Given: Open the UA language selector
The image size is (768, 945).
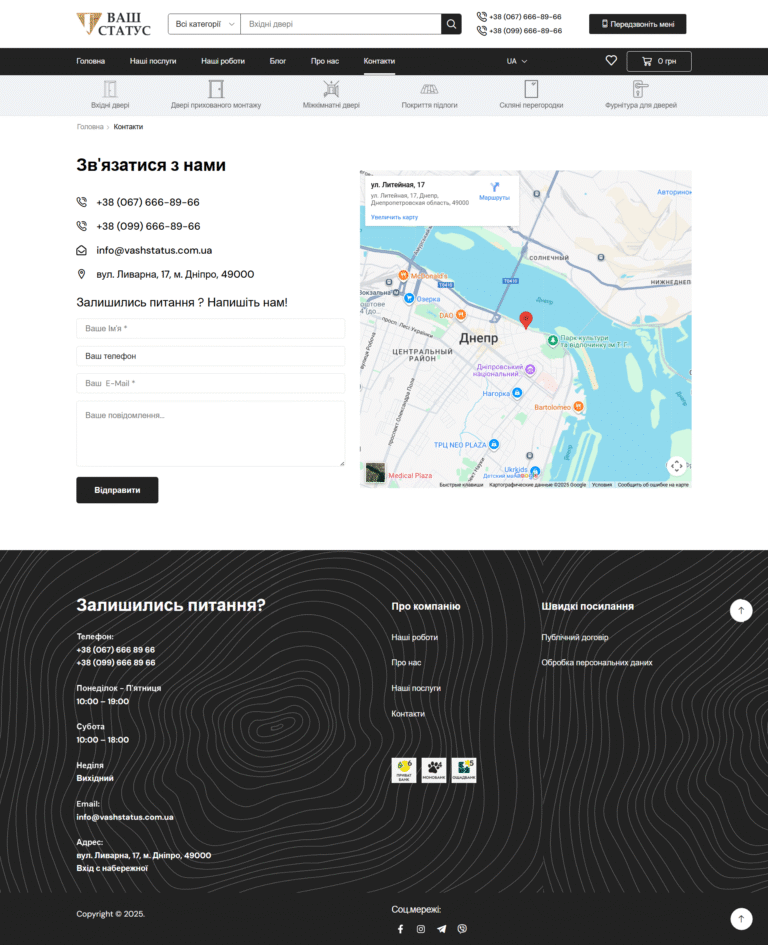Looking at the screenshot, I should [x=516, y=61].
